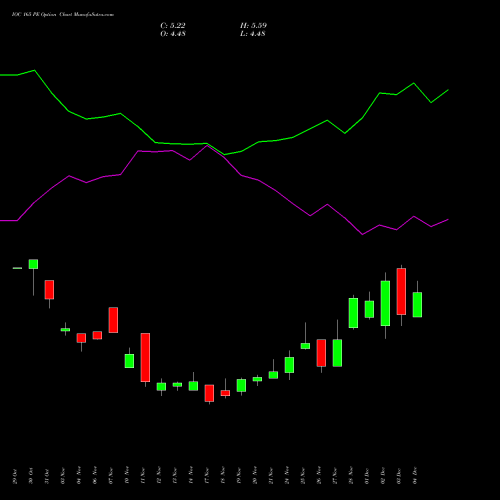Click the '31 Oct' date axis label
Viewport: 500px width, 500px height.
pyautogui.click(x=47, y=476)
